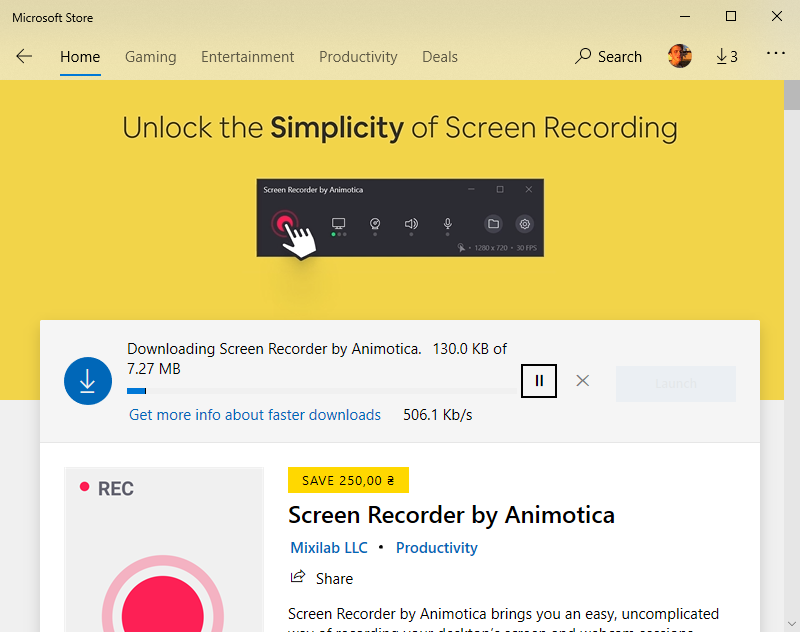Screen dimensions: 800x632
Task: Share the Screen Recorder app
Action: 322,578
